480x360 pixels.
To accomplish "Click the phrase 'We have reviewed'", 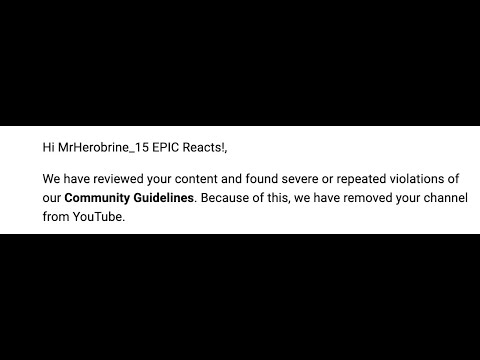I will (93, 179).
